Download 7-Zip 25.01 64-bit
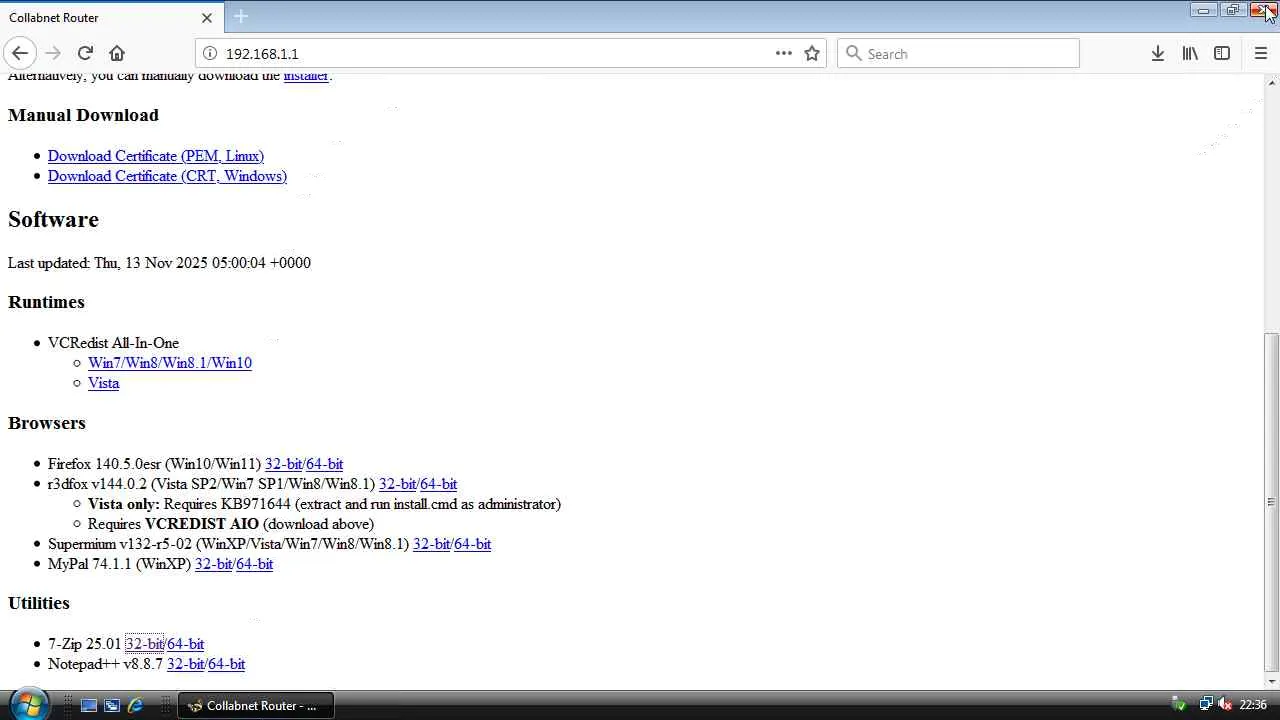Image resolution: width=1280 pixels, height=720 pixels. pyautogui.click(x=186, y=644)
